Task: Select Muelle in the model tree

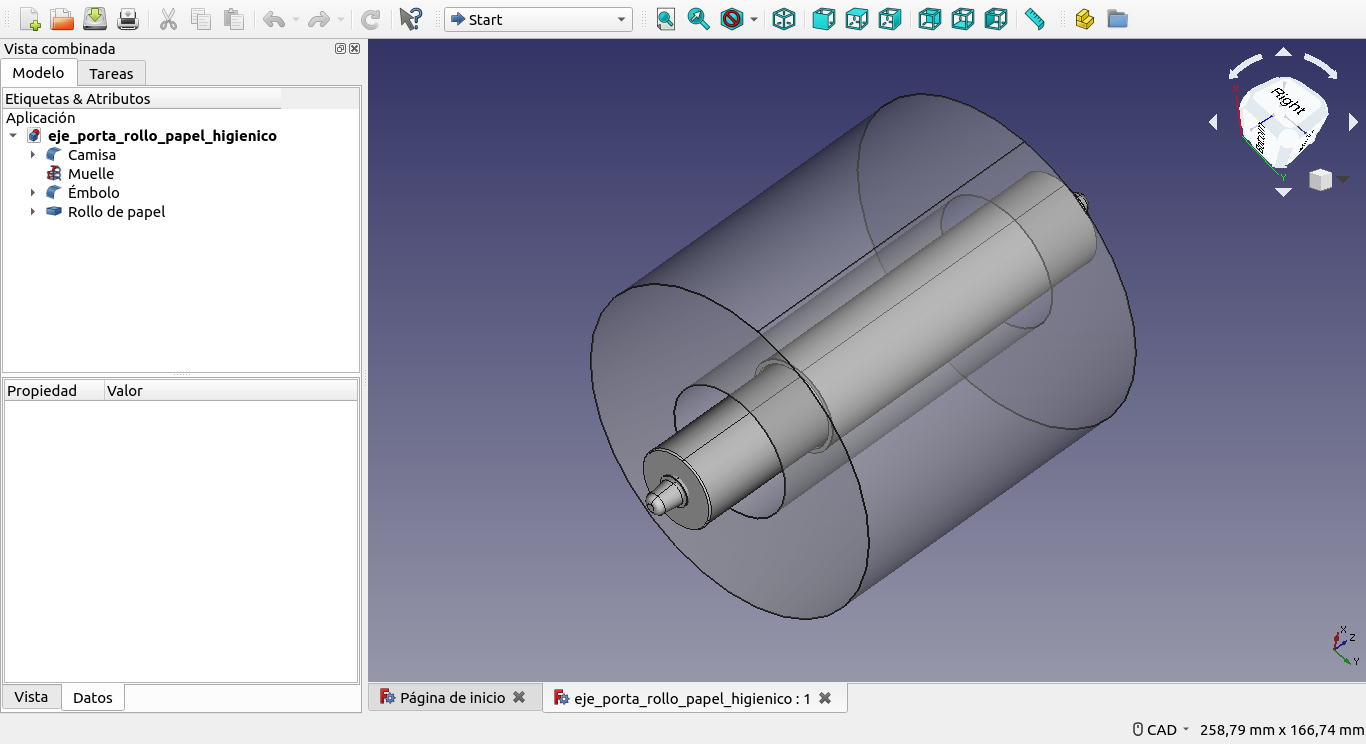Action: tap(91, 174)
